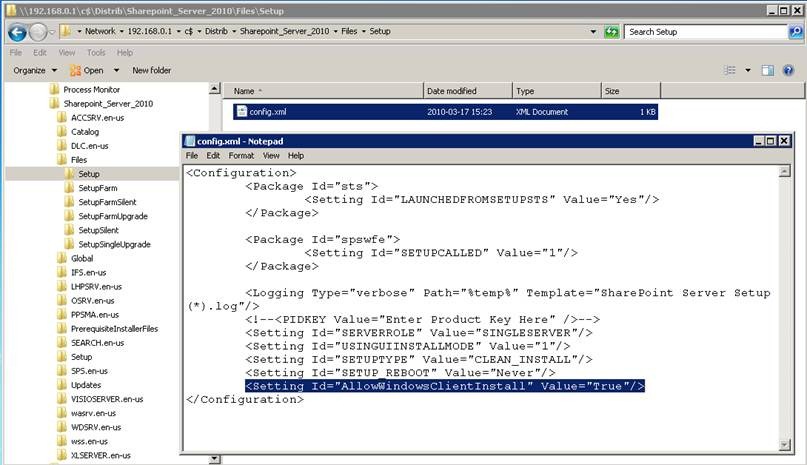Click the Change your view icon in Explorer
The width and height of the screenshot is (807, 465).
point(730,70)
